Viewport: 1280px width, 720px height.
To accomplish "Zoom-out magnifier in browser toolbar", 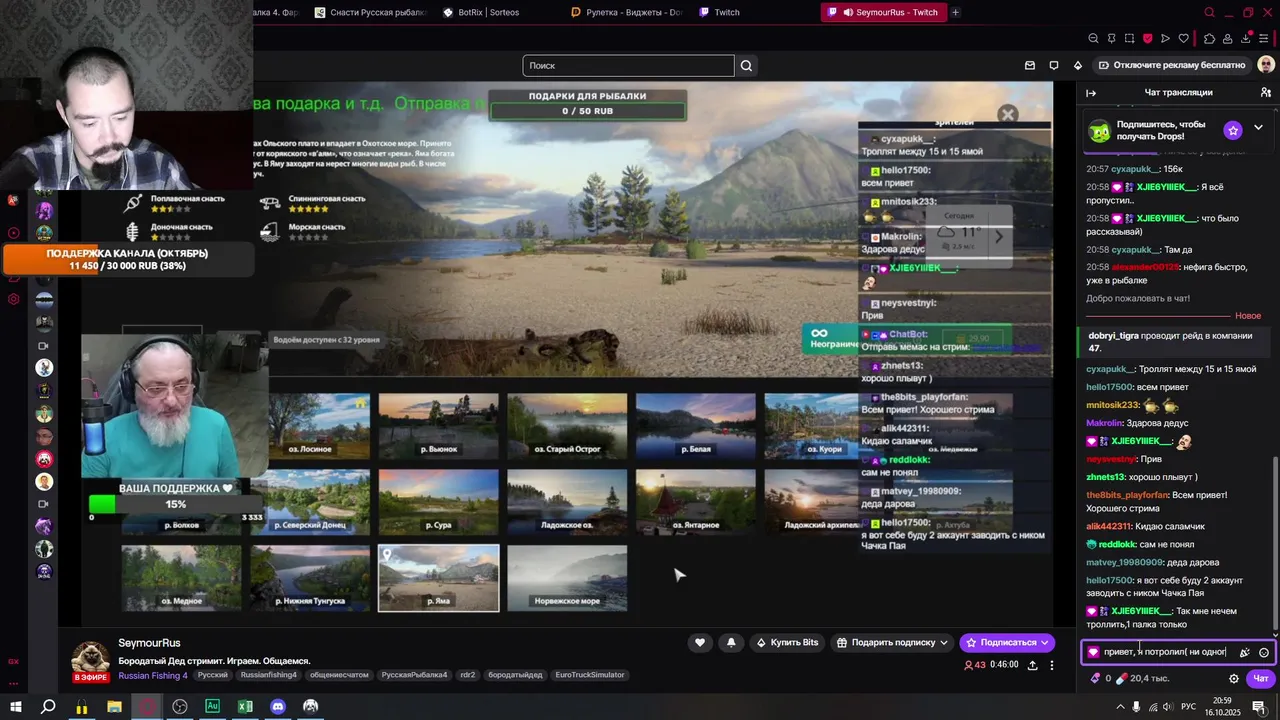I will click(1093, 39).
